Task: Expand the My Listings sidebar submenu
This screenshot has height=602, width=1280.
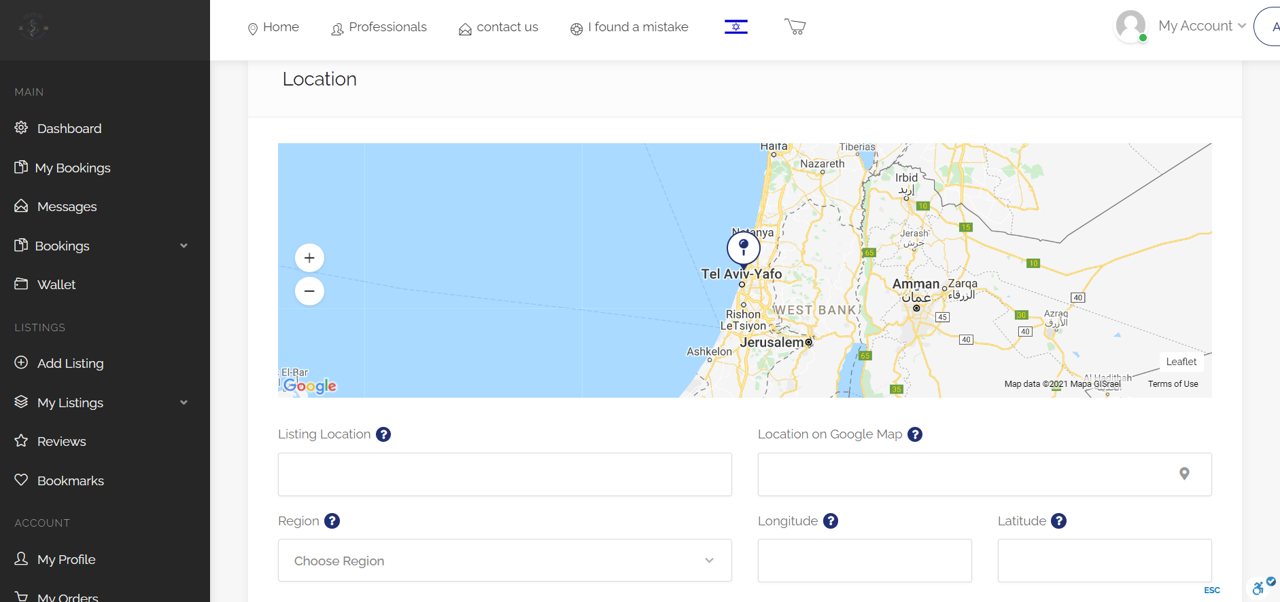Action: 183,403
